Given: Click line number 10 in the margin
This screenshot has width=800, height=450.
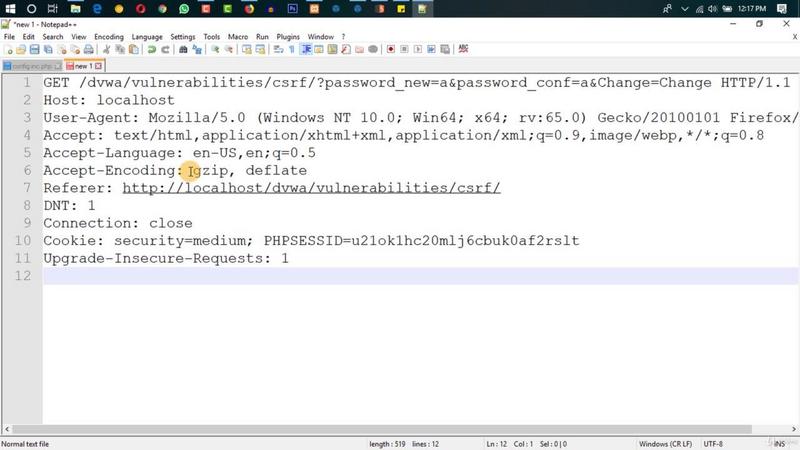Looking at the screenshot, I should click(x=23, y=240).
